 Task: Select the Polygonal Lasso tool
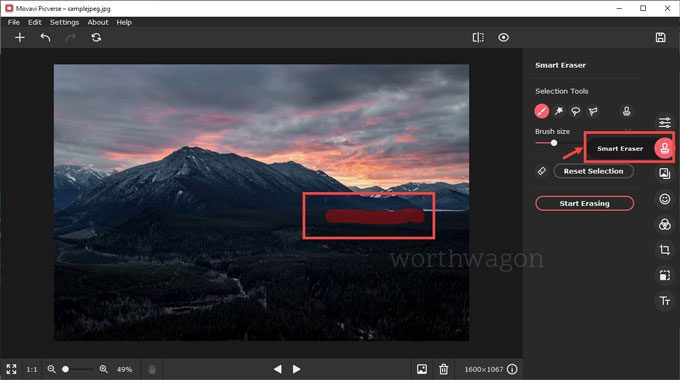(593, 111)
